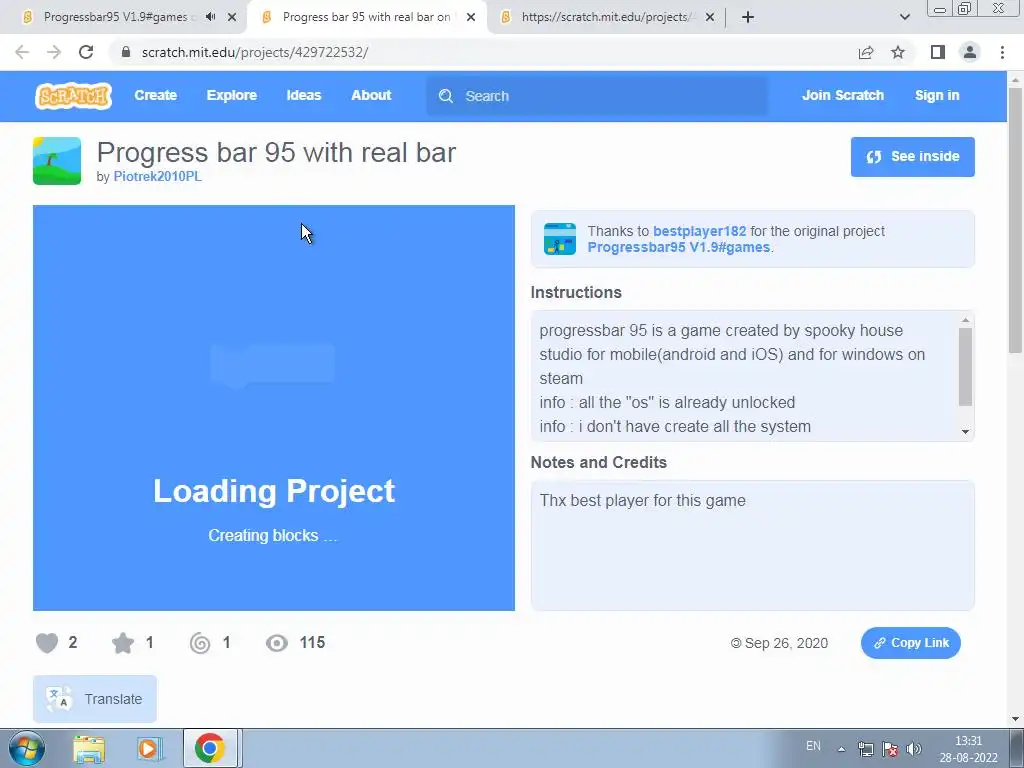Screen dimensions: 1024x768
Task: Close the third browser tab
Action: pyautogui.click(x=710, y=18)
